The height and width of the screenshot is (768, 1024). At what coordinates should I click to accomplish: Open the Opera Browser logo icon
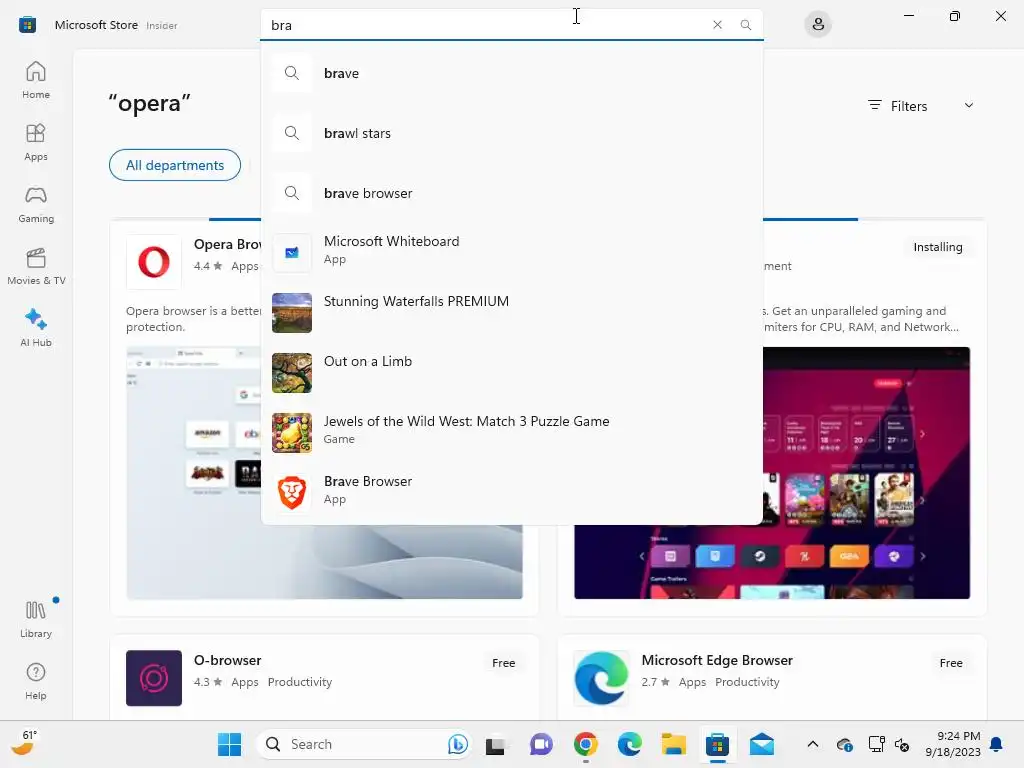coord(153,262)
